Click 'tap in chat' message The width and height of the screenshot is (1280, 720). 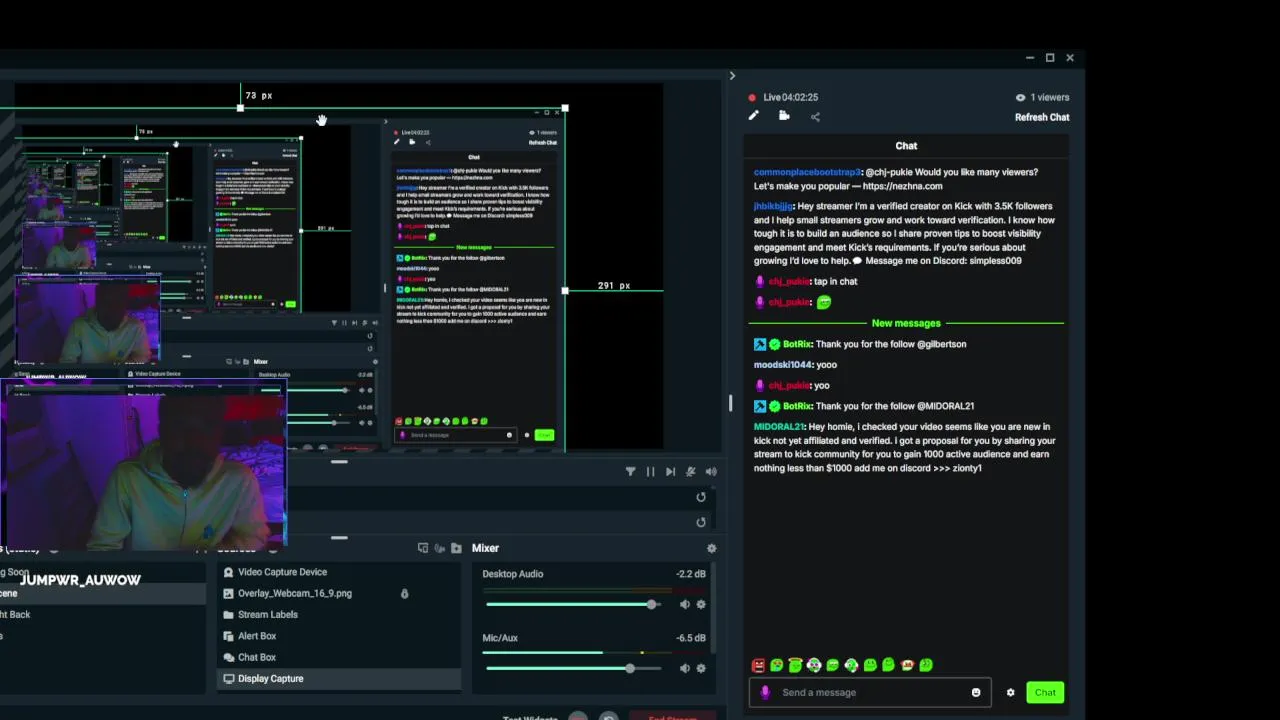tap(835, 282)
